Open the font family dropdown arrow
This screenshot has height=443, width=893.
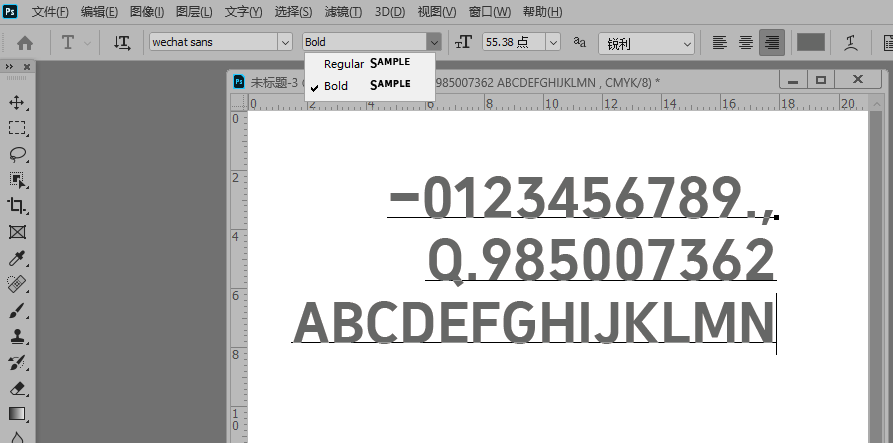285,42
